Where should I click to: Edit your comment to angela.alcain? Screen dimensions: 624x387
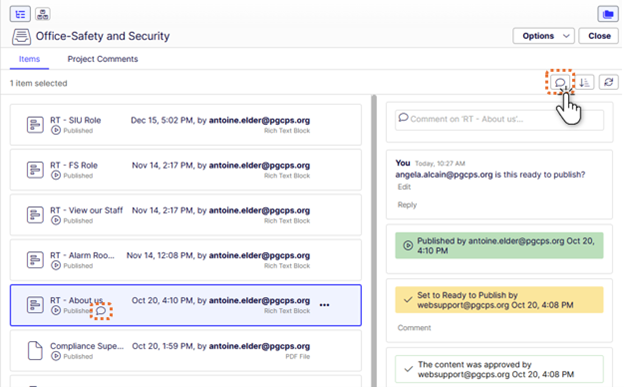point(404,187)
